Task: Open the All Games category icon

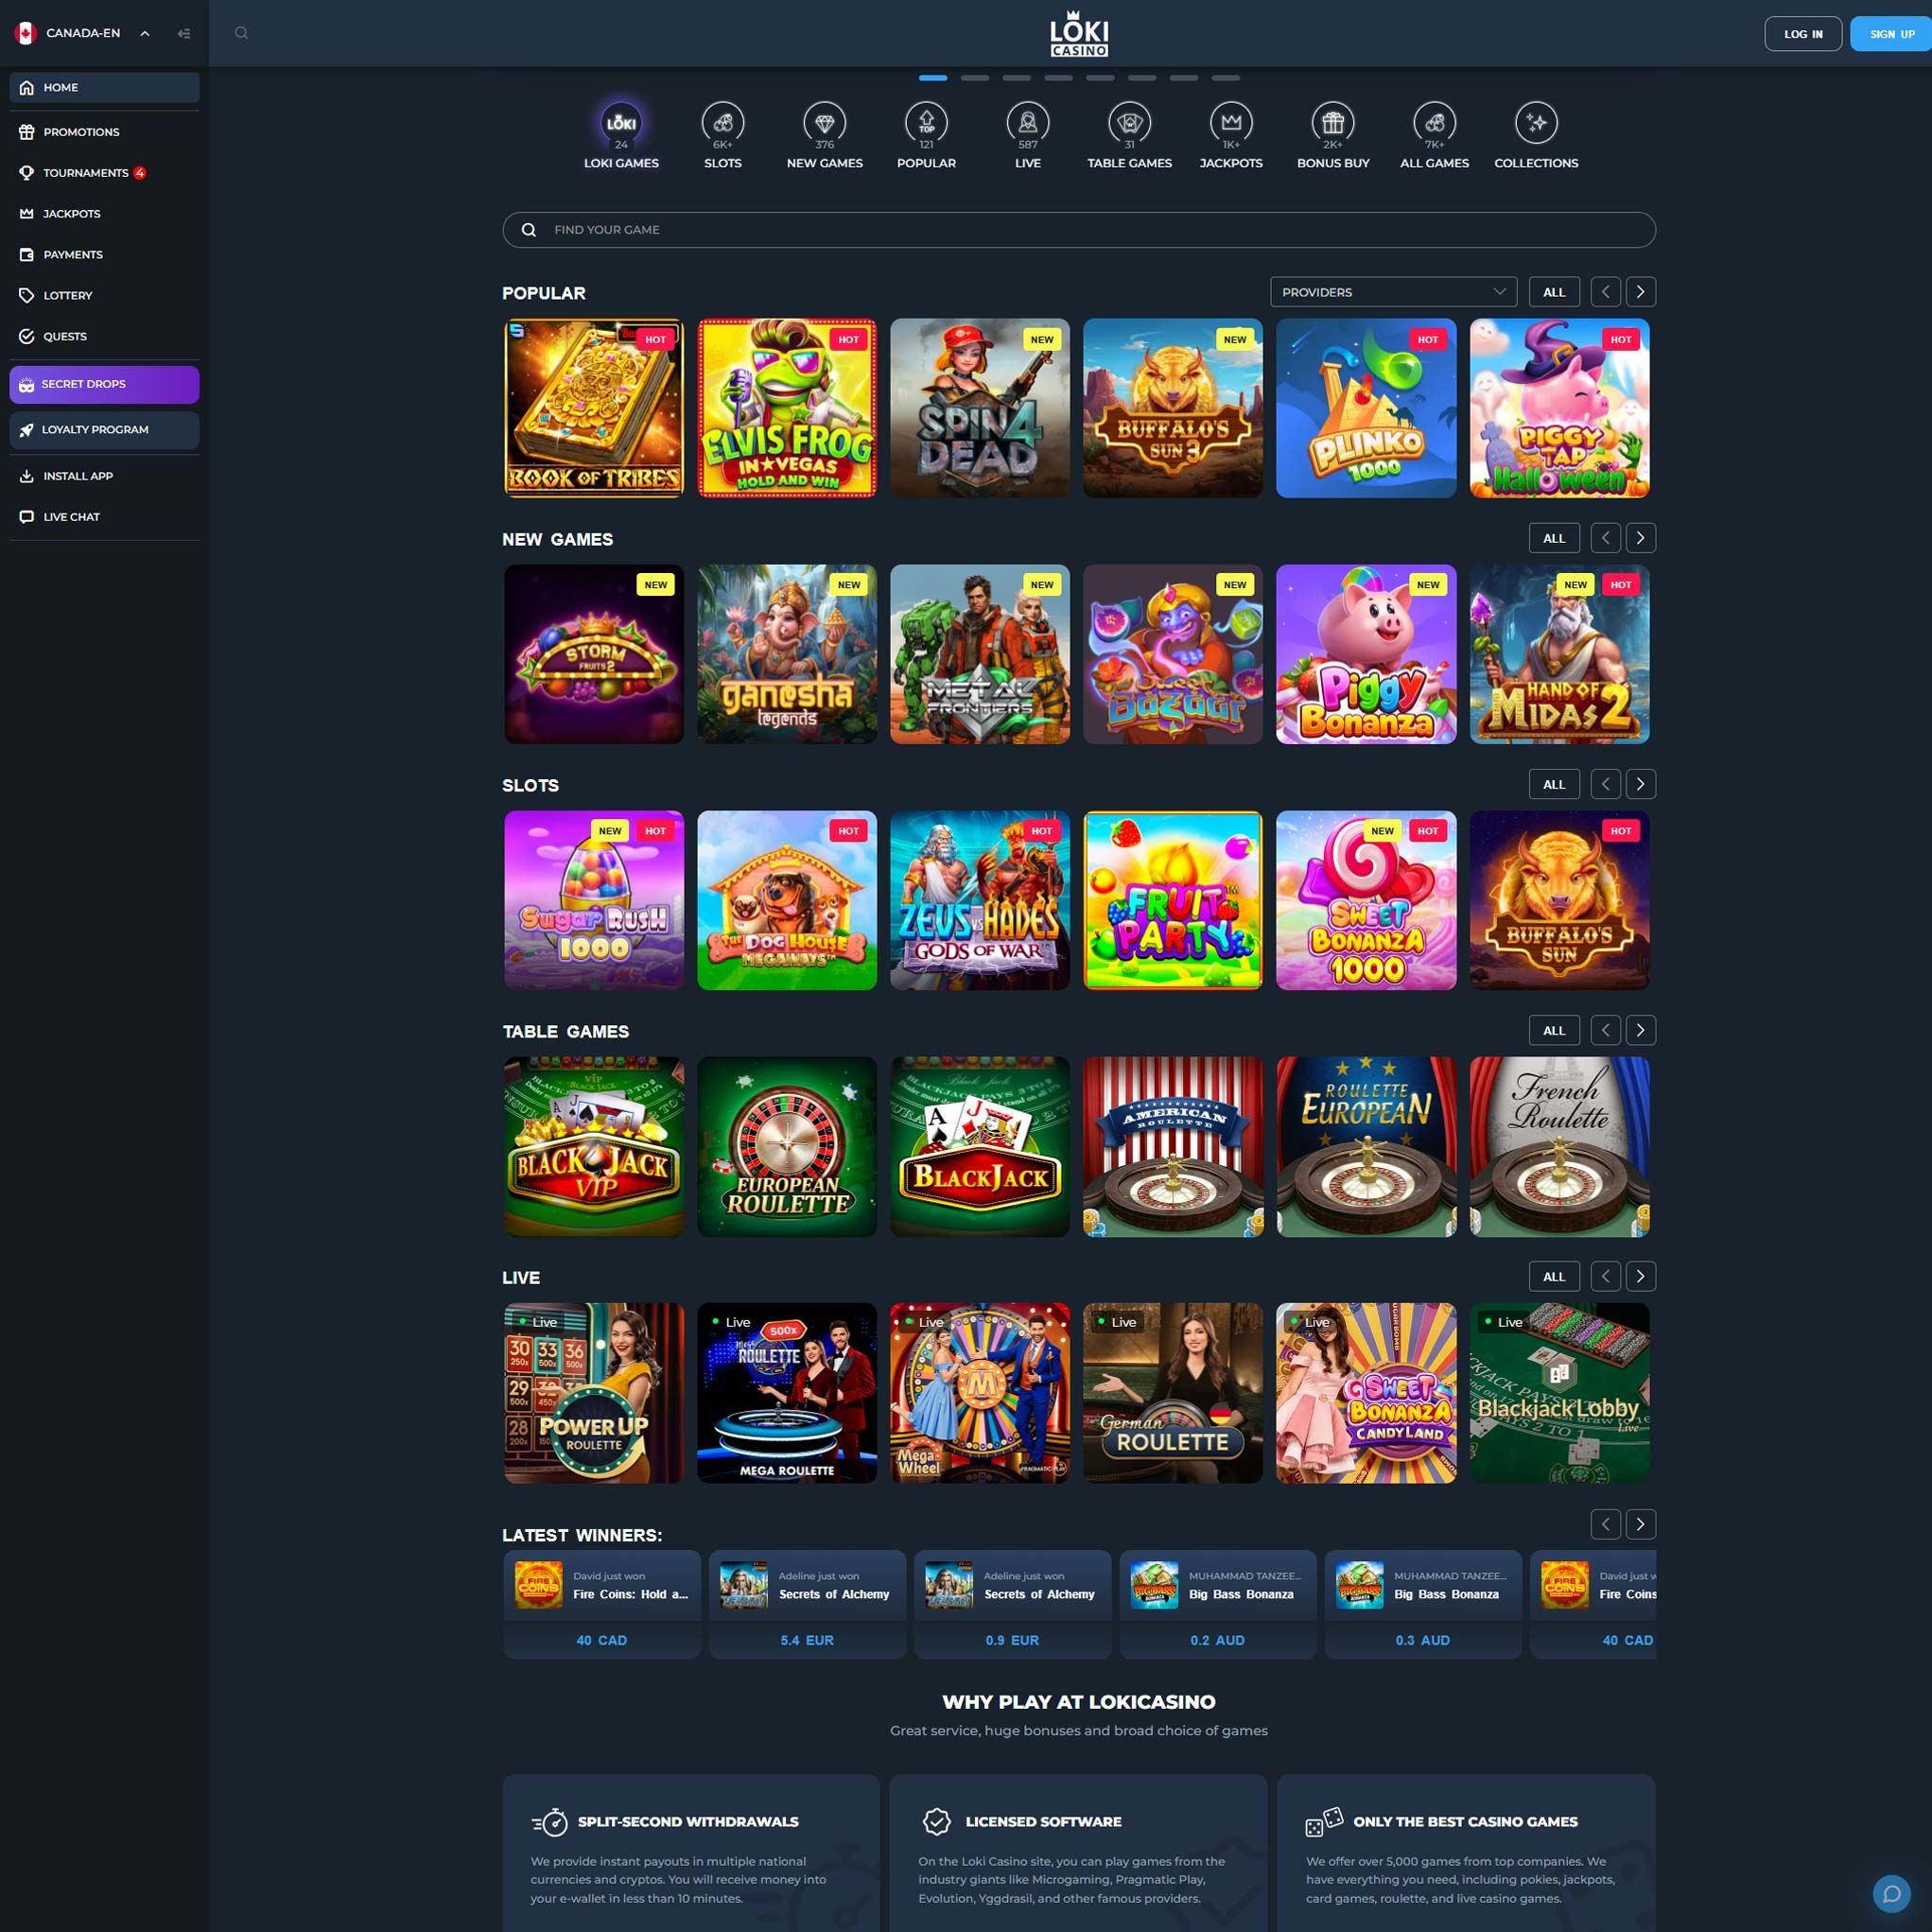Action: 1434,123
